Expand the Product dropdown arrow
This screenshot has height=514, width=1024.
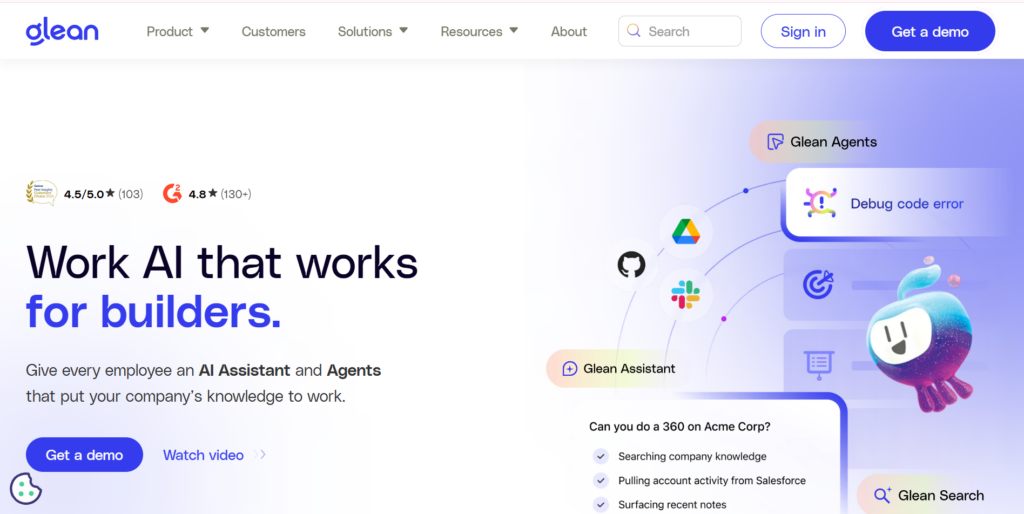[205, 31]
